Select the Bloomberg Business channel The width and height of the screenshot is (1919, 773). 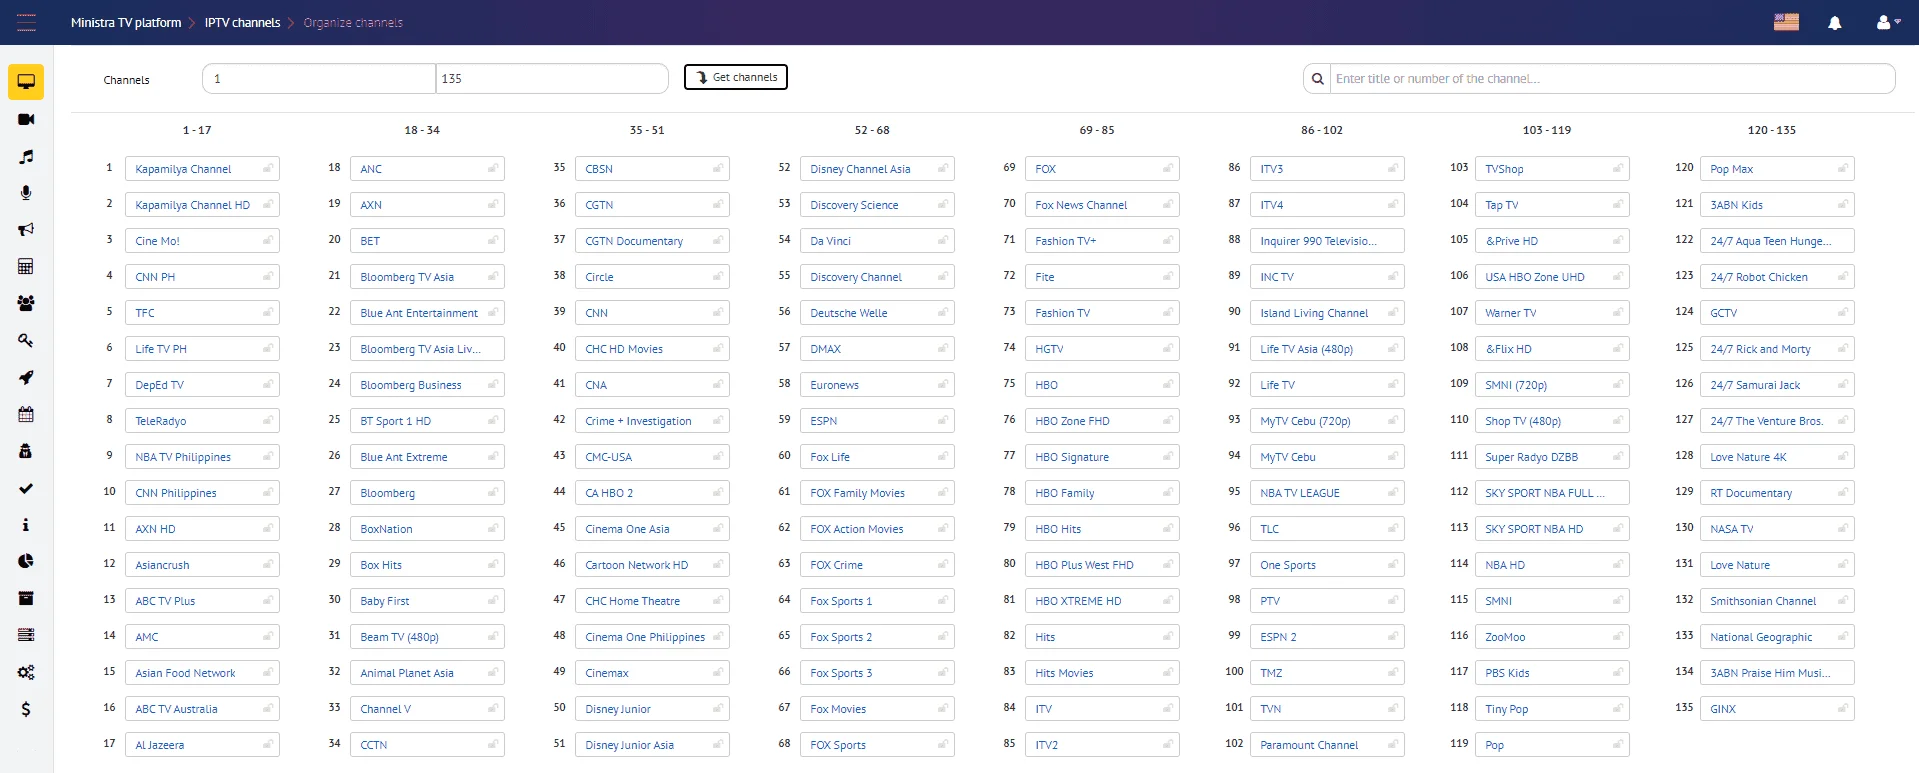pos(427,384)
